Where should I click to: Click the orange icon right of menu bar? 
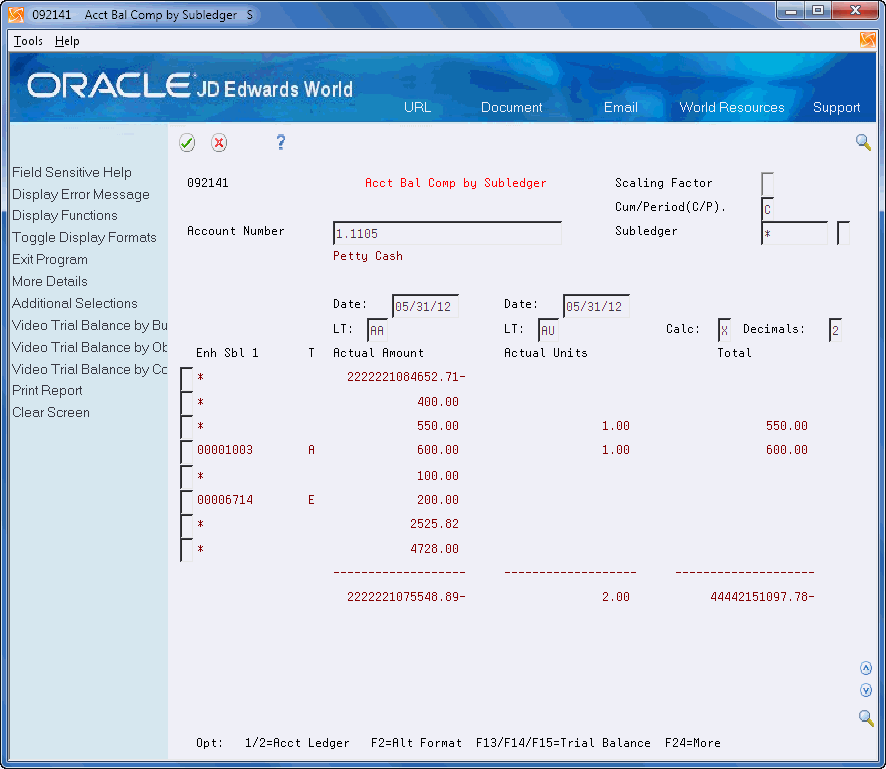click(x=867, y=40)
